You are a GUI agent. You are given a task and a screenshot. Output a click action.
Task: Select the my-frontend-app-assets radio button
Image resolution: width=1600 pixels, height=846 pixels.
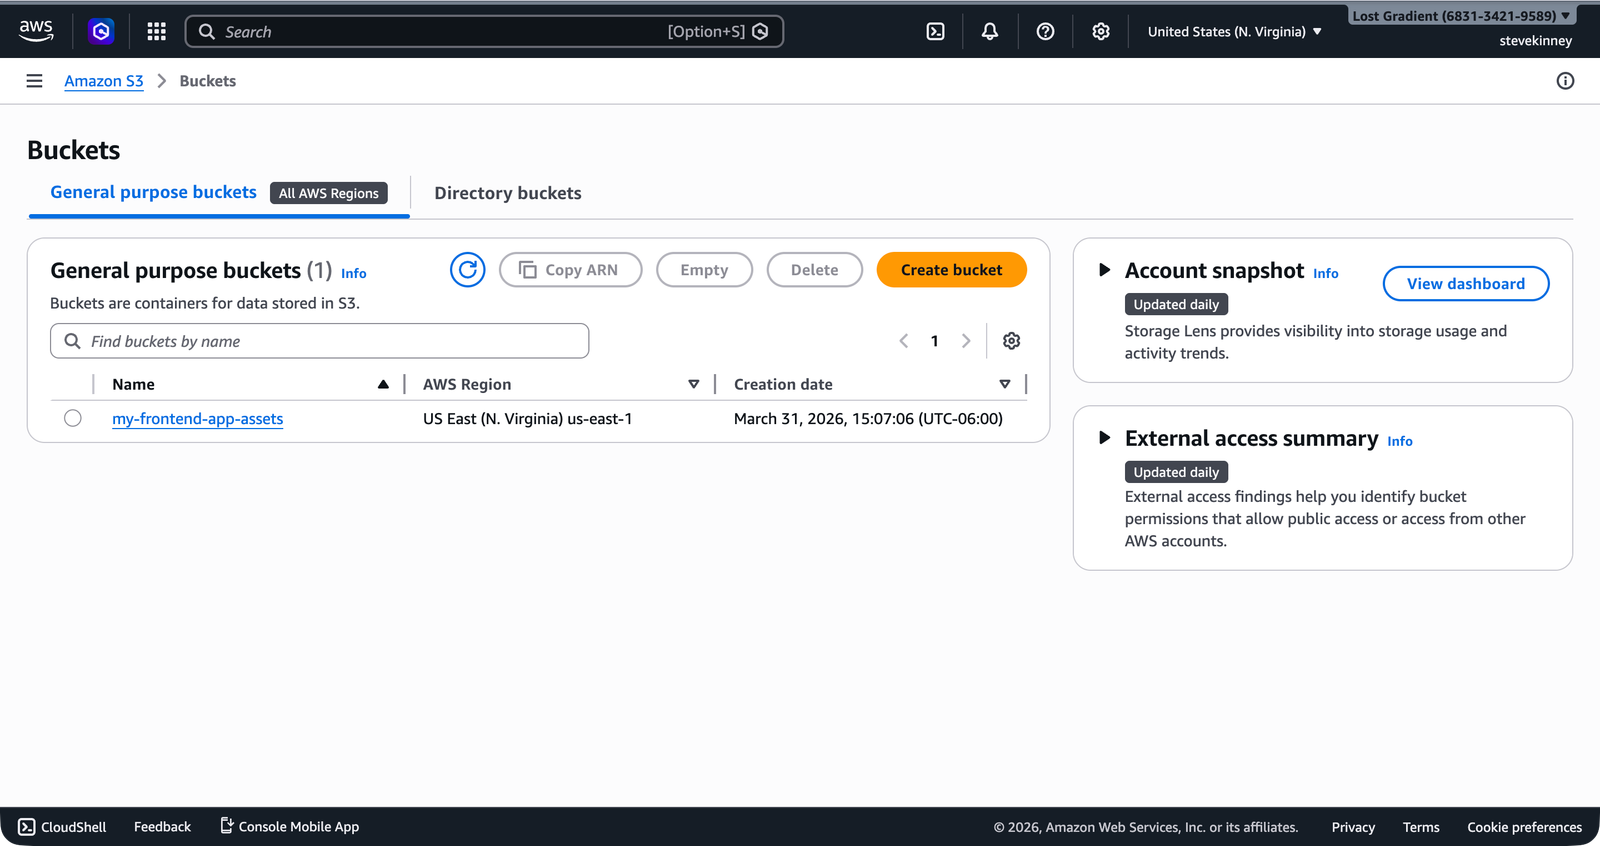(73, 418)
